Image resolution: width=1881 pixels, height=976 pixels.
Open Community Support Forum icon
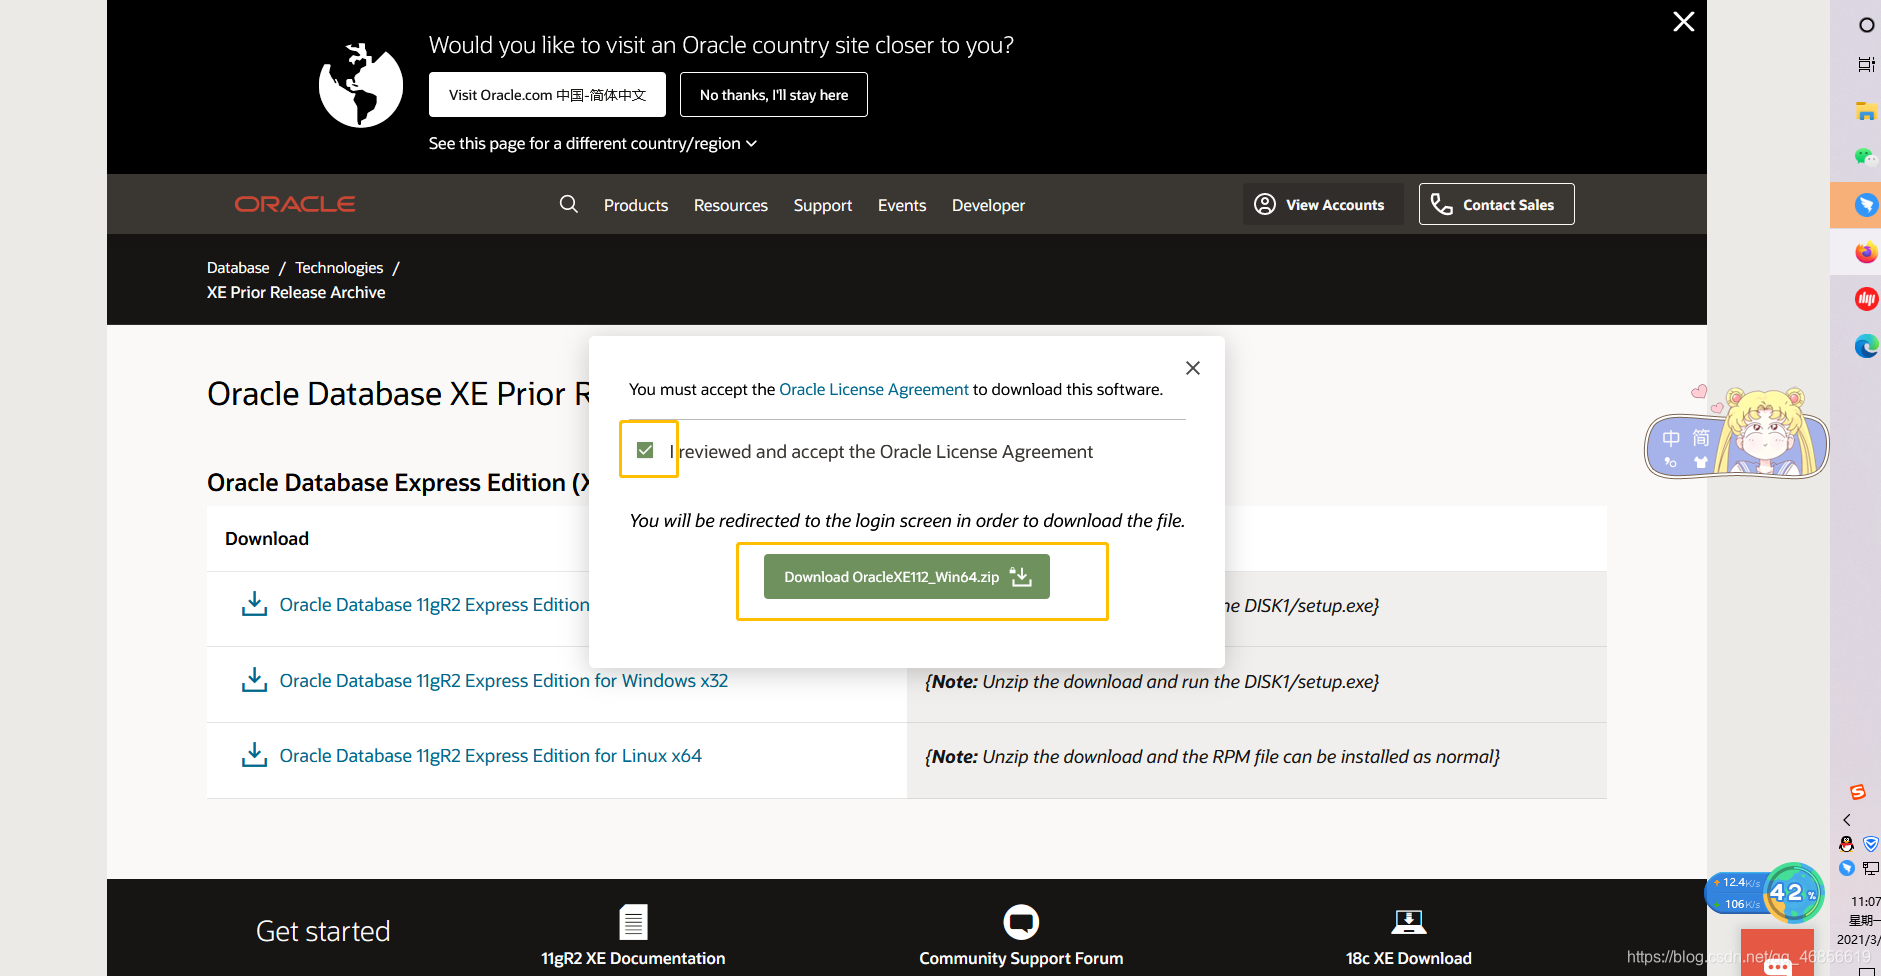pyautogui.click(x=1021, y=922)
